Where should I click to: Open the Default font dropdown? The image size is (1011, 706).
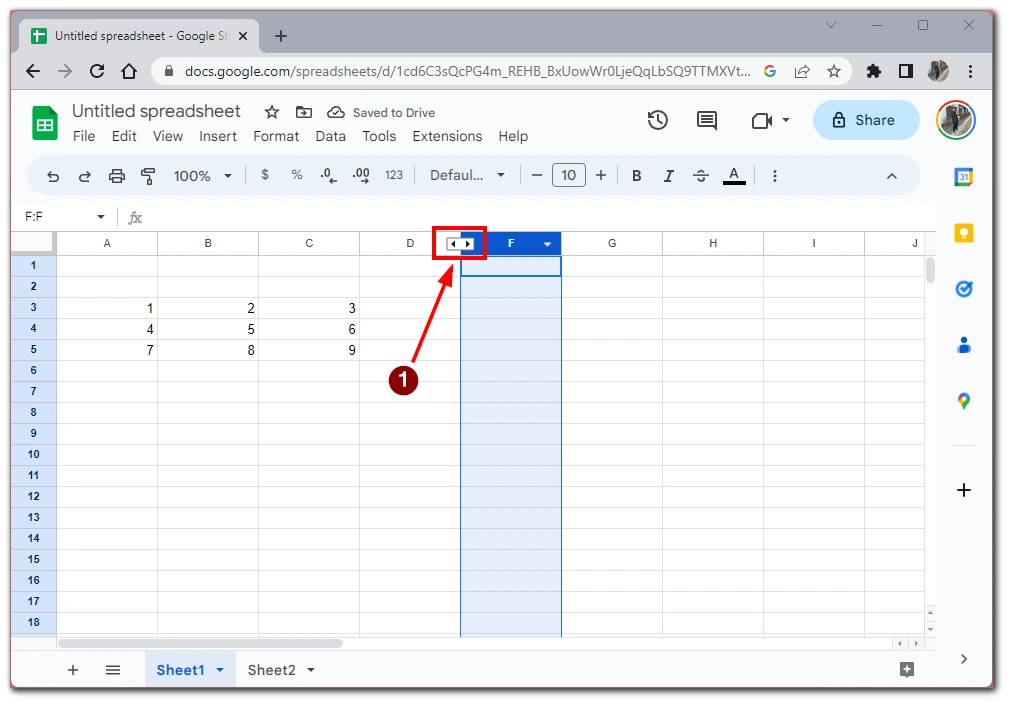[467, 175]
